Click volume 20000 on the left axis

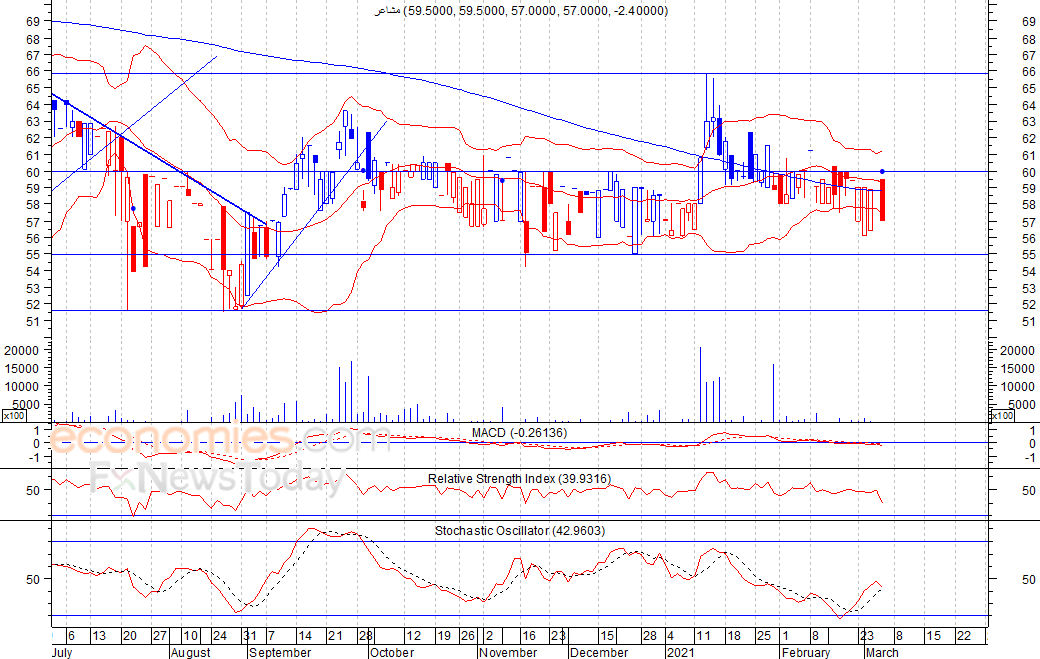point(22,350)
